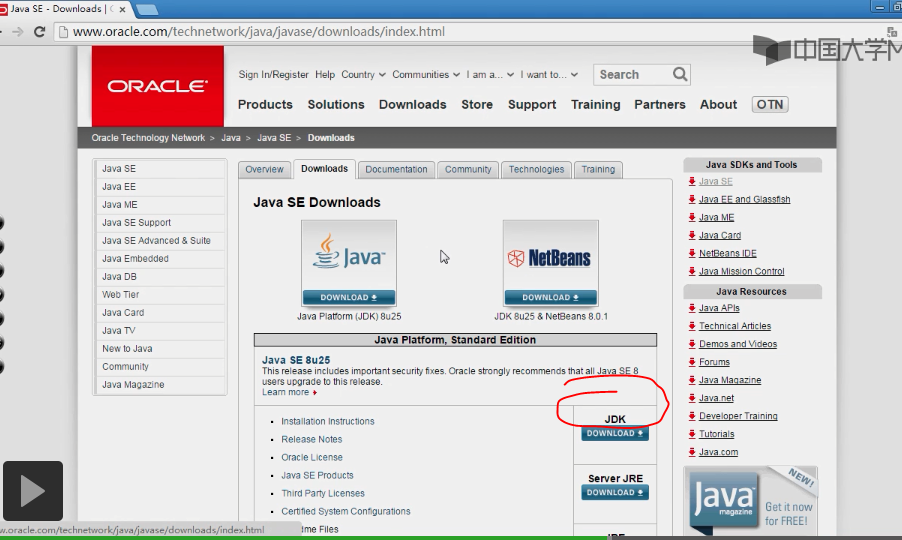Click Oracle Technology Network breadcrumb
902x540 pixels.
[x=148, y=138]
